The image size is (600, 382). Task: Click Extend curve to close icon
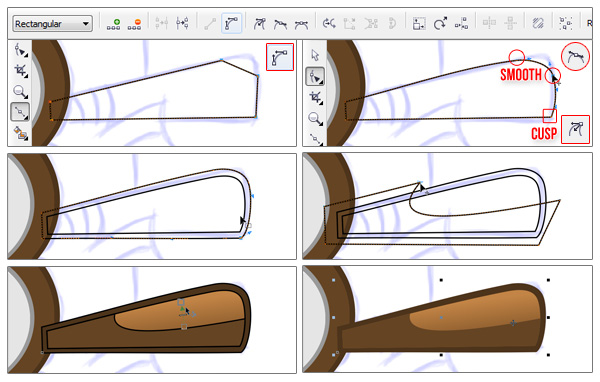click(x=349, y=24)
